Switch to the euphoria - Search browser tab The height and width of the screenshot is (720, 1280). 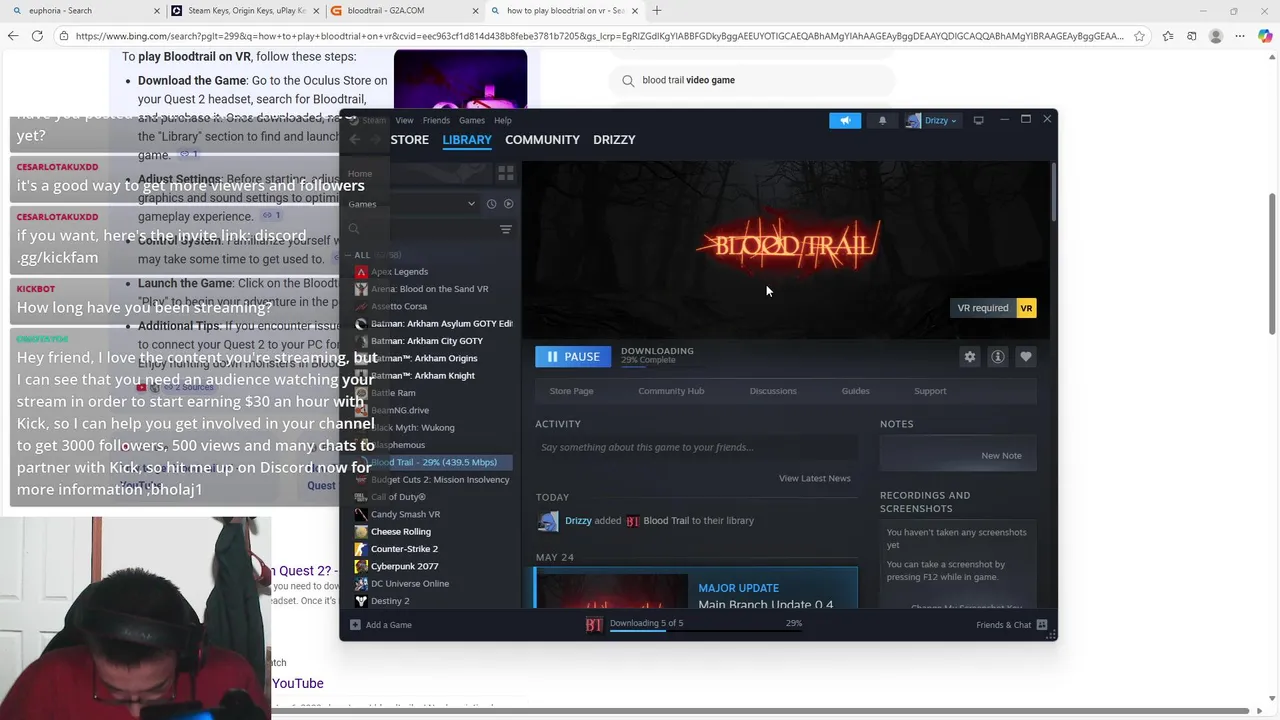click(85, 11)
